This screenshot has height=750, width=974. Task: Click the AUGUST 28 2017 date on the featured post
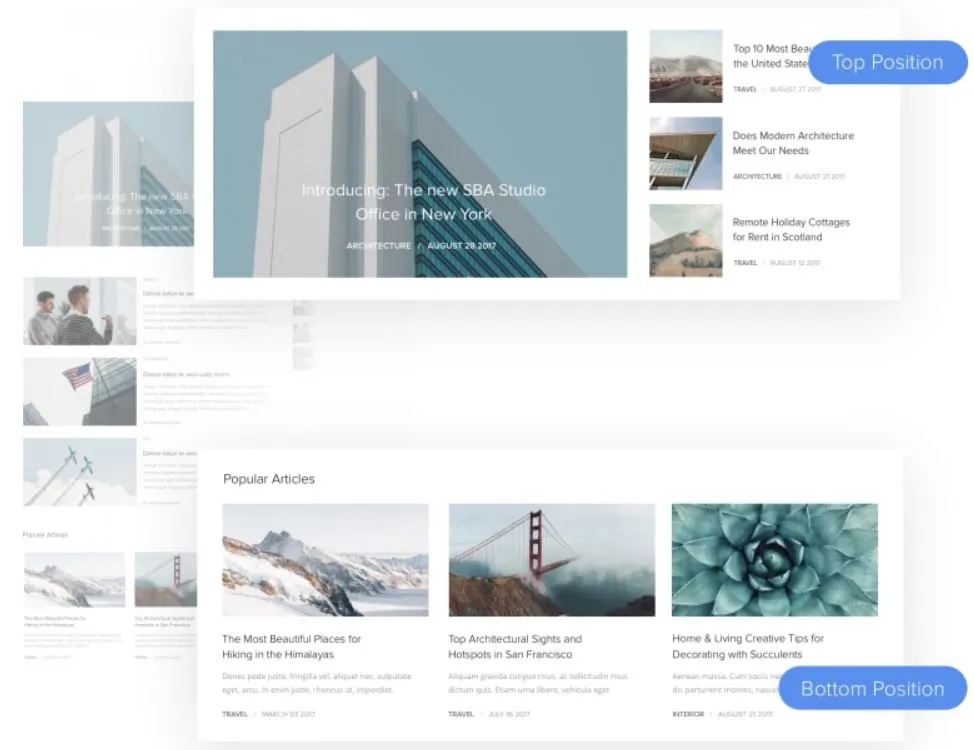(461, 244)
